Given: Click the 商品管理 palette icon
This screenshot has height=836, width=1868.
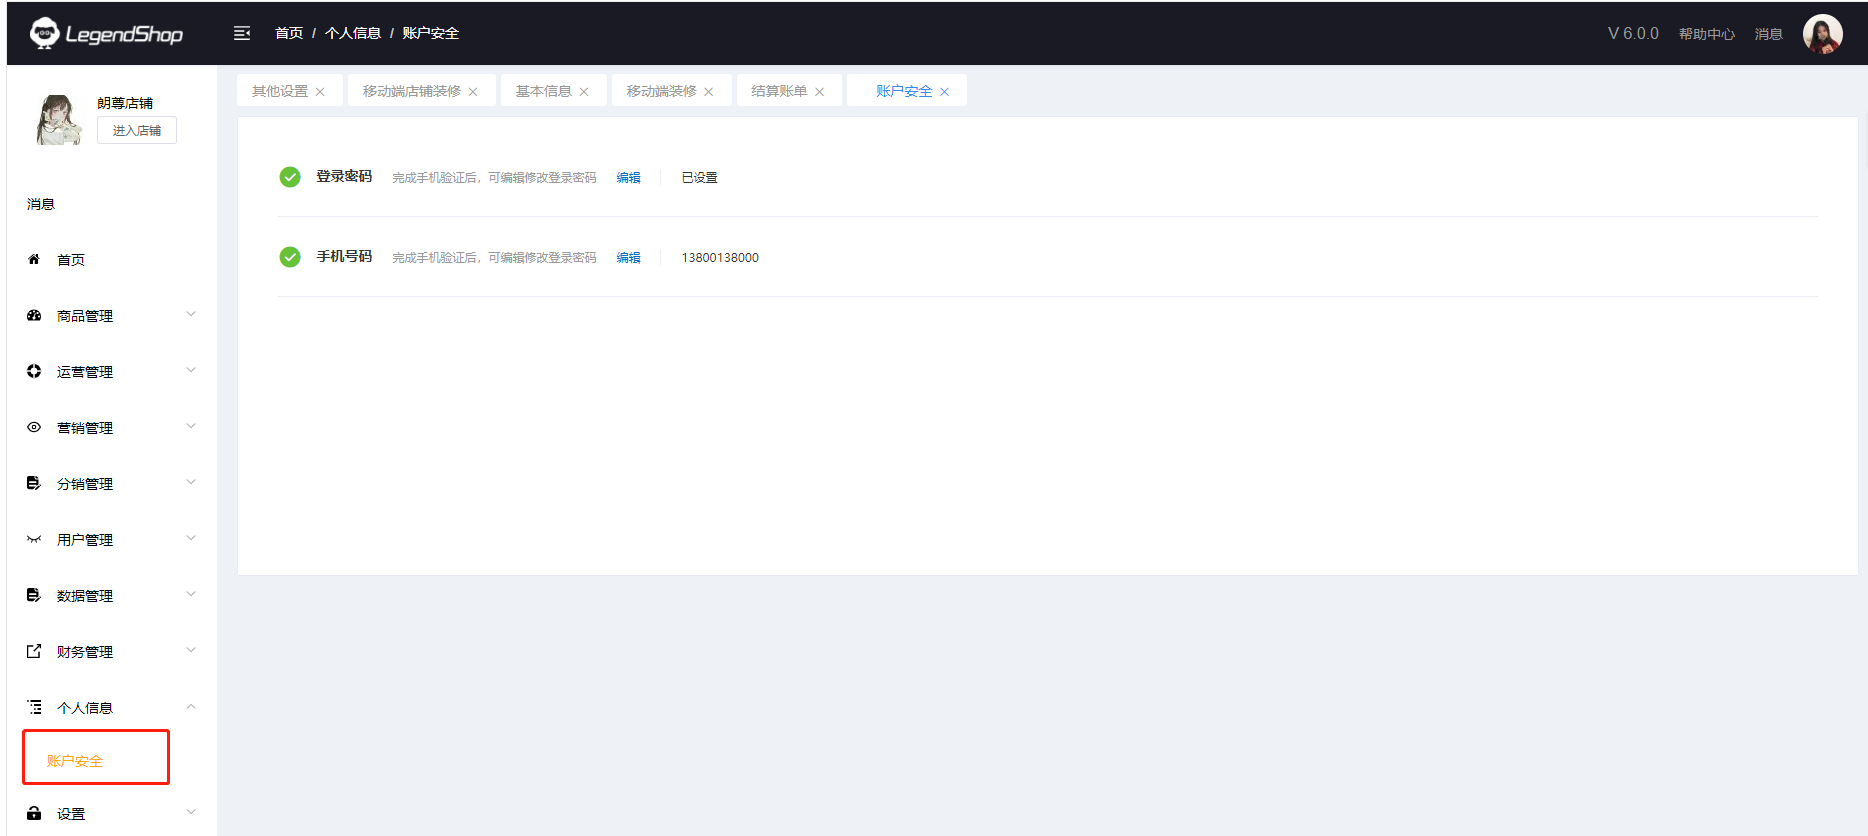Looking at the screenshot, I should [x=34, y=316].
